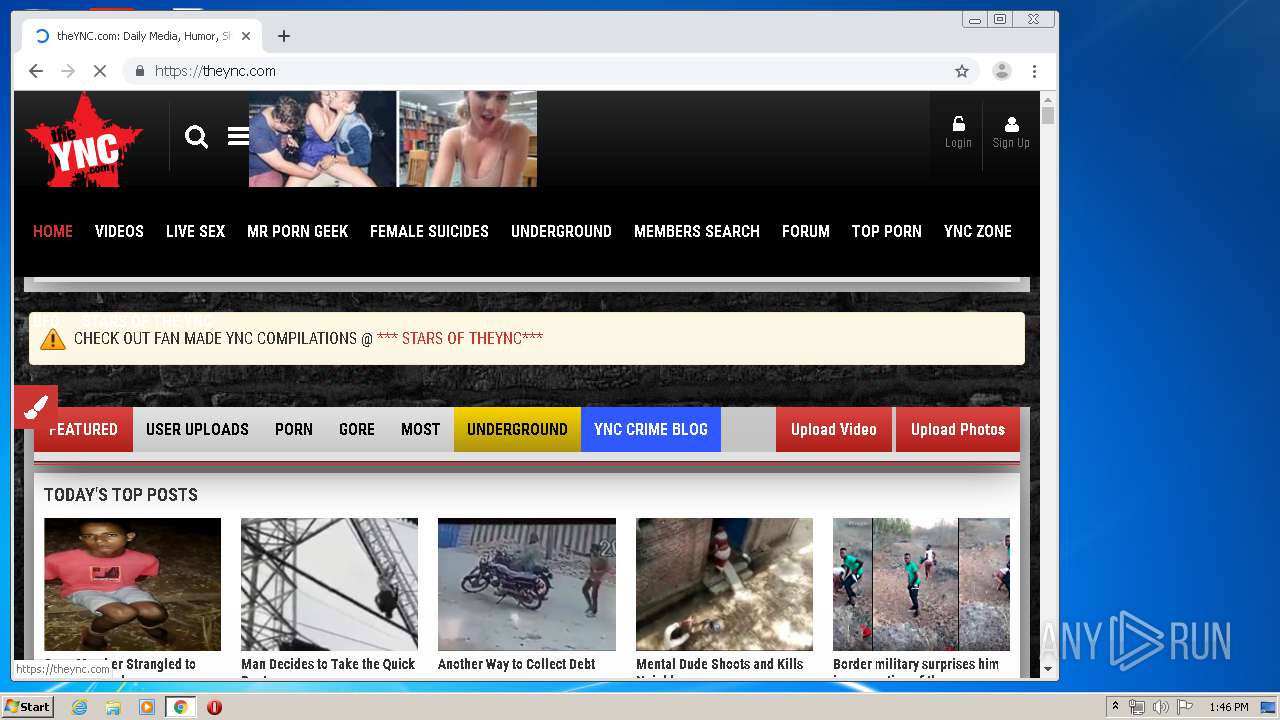Open the Chrome profile avatar icon

click(1001, 71)
